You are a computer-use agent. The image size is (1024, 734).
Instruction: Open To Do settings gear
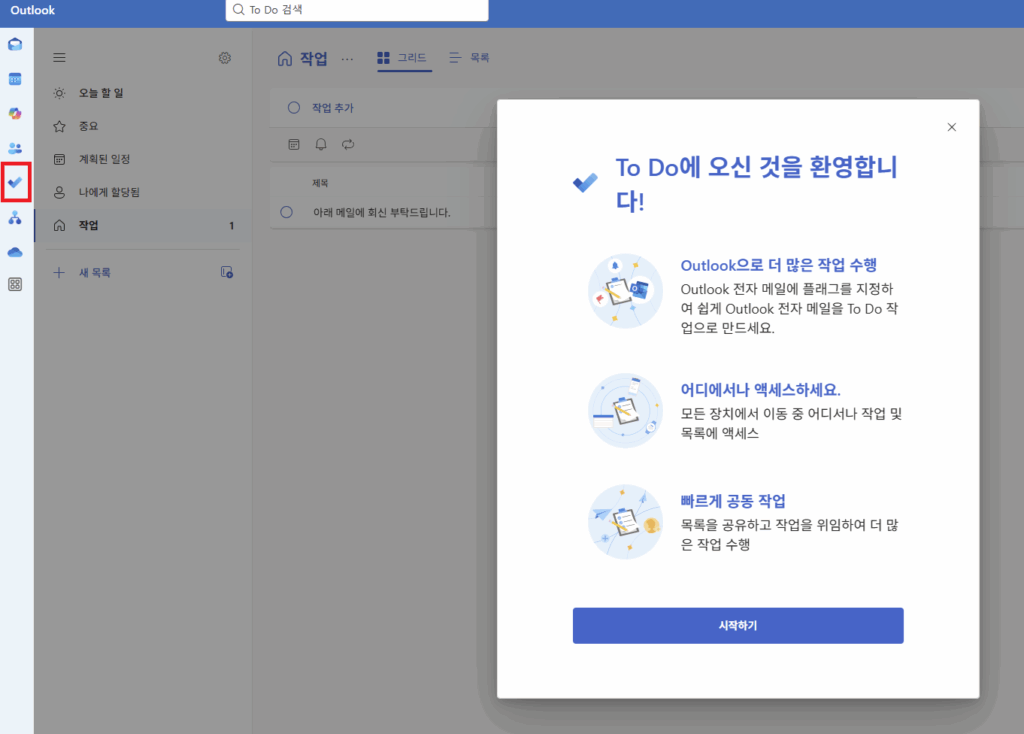225,58
